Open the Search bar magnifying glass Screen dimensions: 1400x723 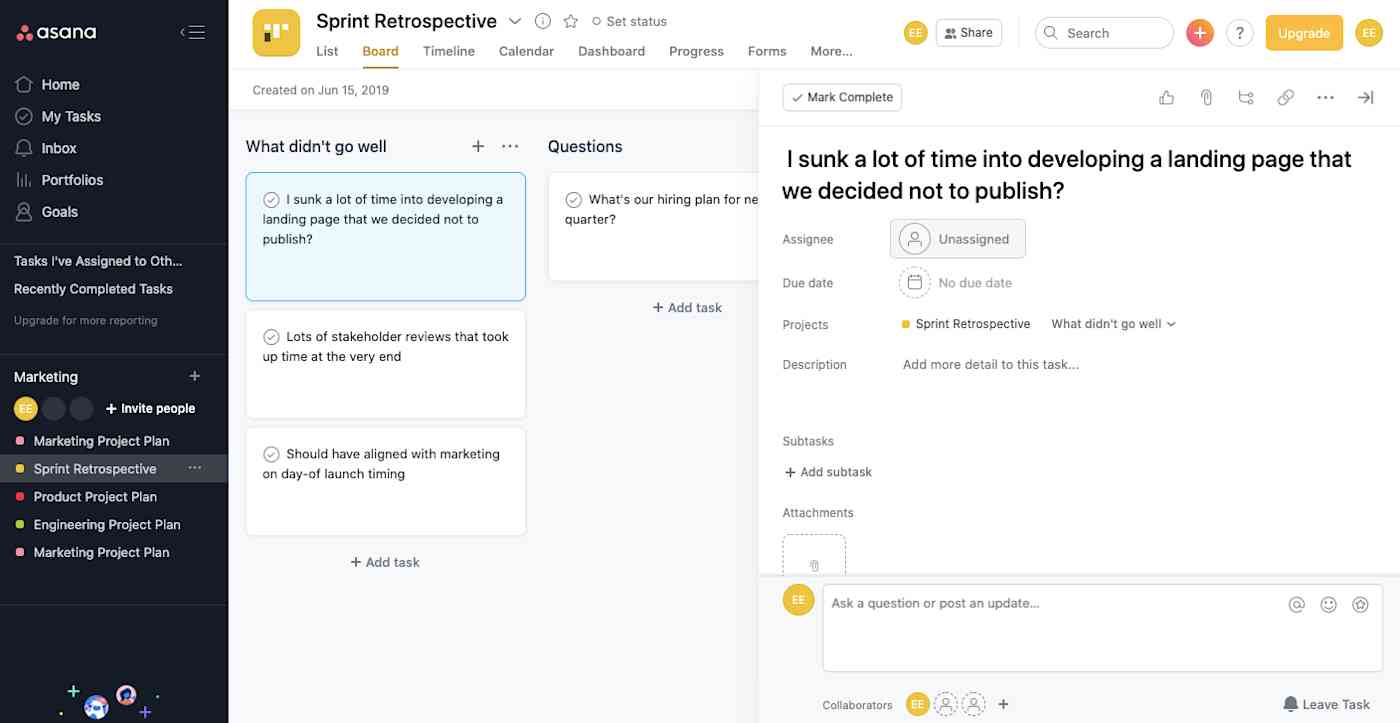(x=1051, y=32)
